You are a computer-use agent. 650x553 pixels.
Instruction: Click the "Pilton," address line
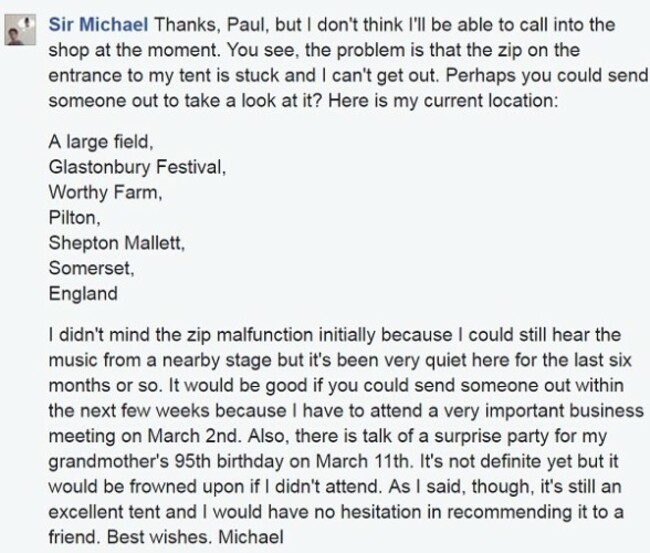pos(74,218)
